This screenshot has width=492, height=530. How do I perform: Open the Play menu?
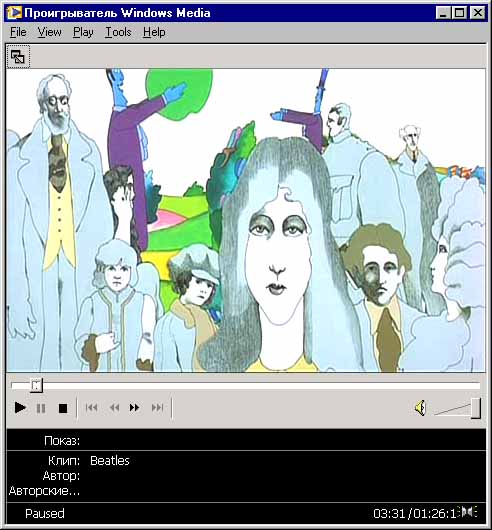coord(83,32)
